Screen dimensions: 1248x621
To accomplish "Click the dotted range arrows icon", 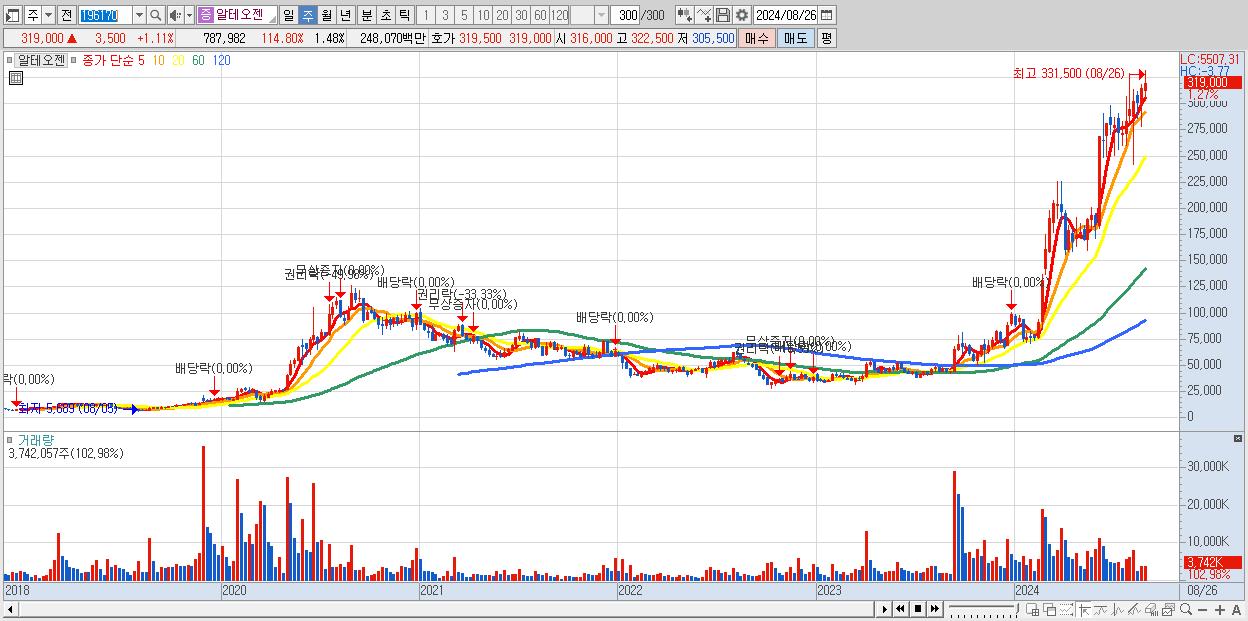I will click(1066, 610).
